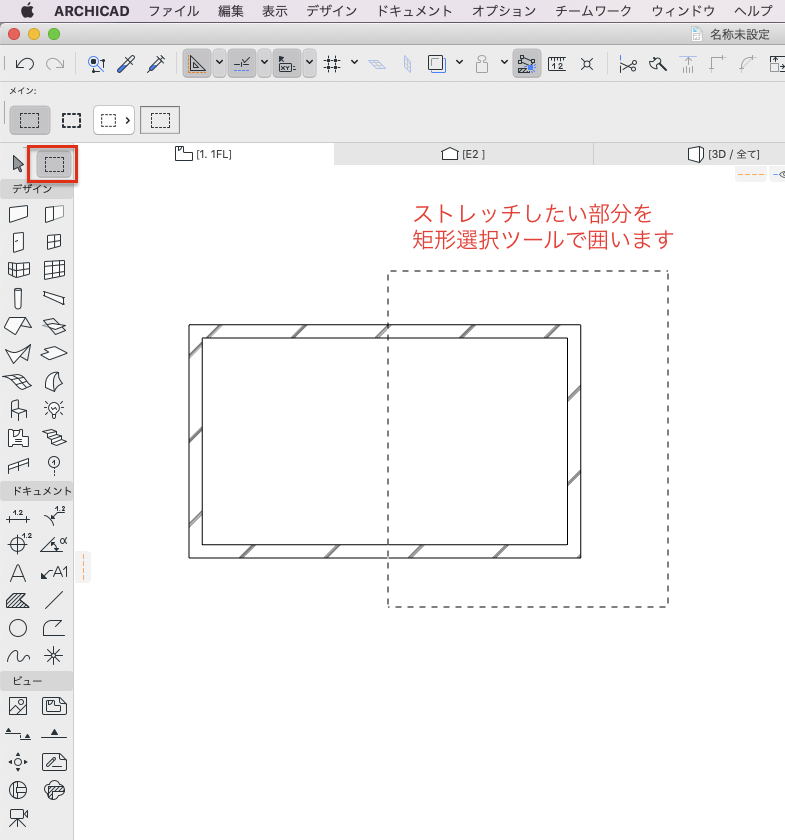The height and width of the screenshot is (840, 785).
Task: Open Trace options dropdown arrow
Action: coord(459,62)
